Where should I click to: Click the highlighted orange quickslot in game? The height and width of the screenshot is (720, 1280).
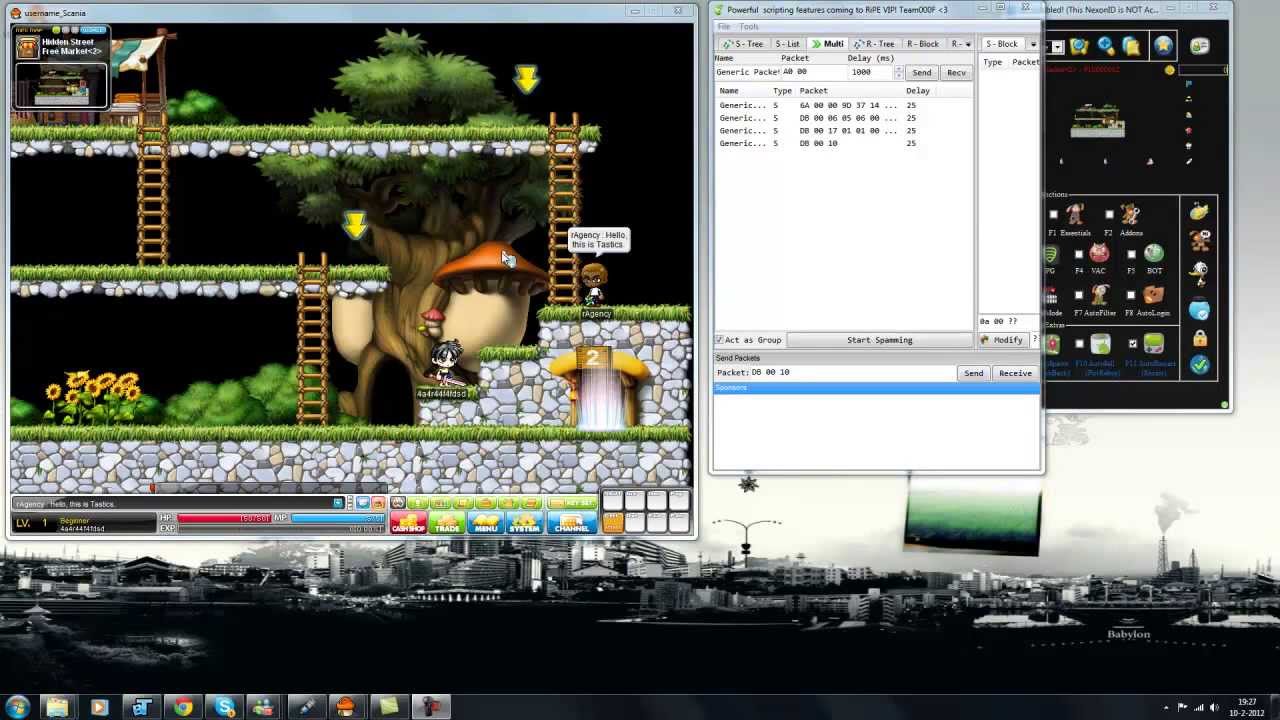[612, 522]
